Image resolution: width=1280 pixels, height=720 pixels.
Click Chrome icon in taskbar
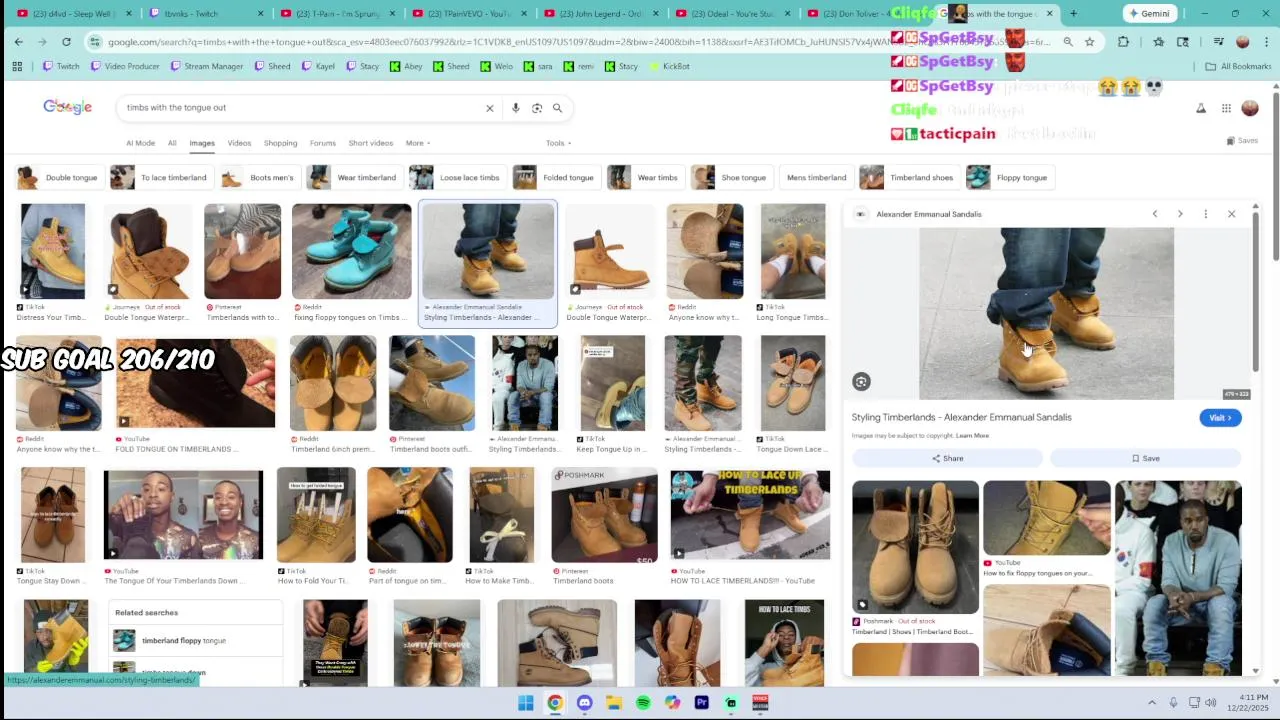click(x=555, y=703)
